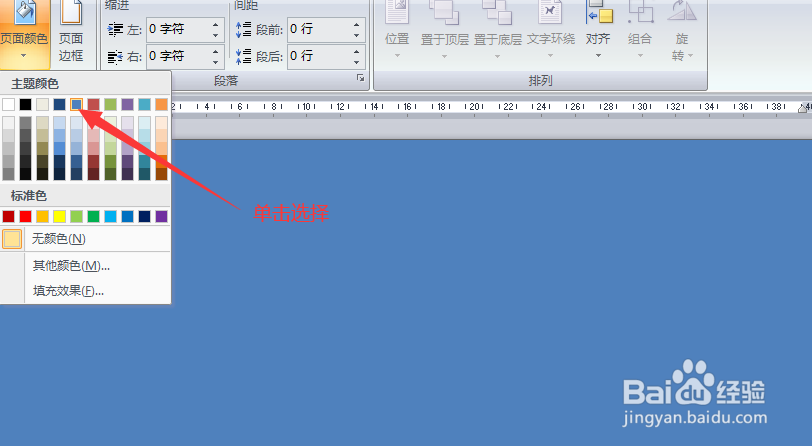Increase the right indent value

click(215, 51)
